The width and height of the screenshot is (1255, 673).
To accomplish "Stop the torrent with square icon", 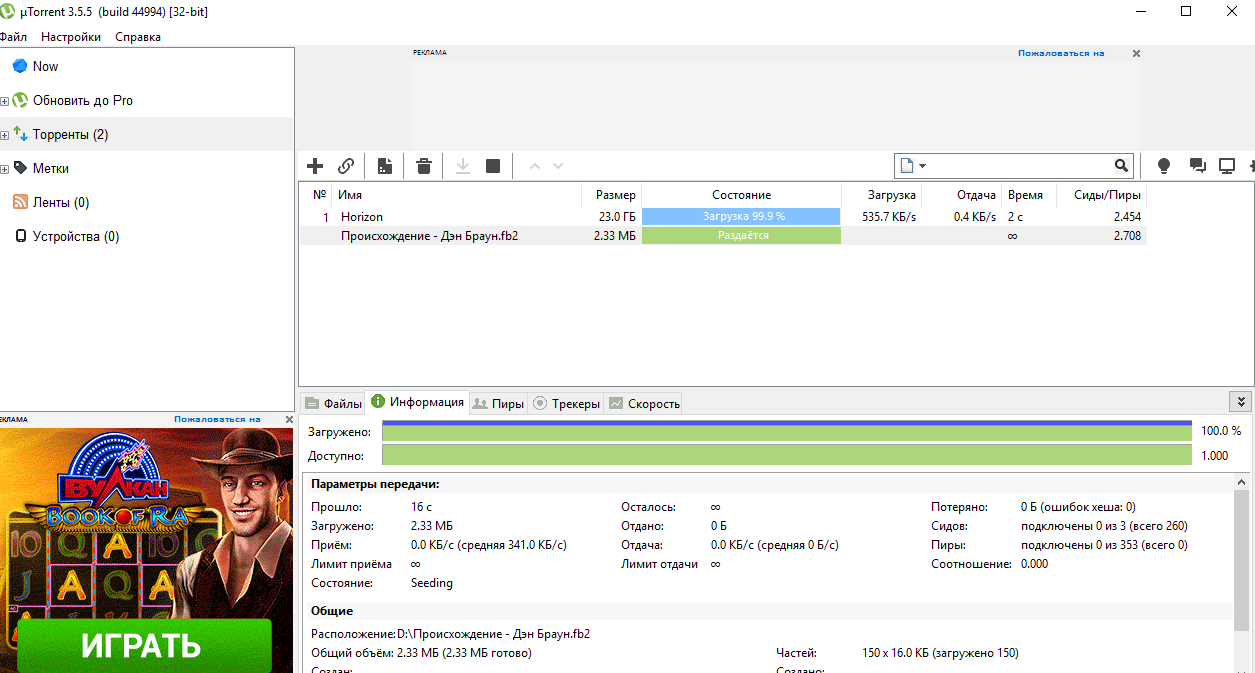I will coord(493,166).
